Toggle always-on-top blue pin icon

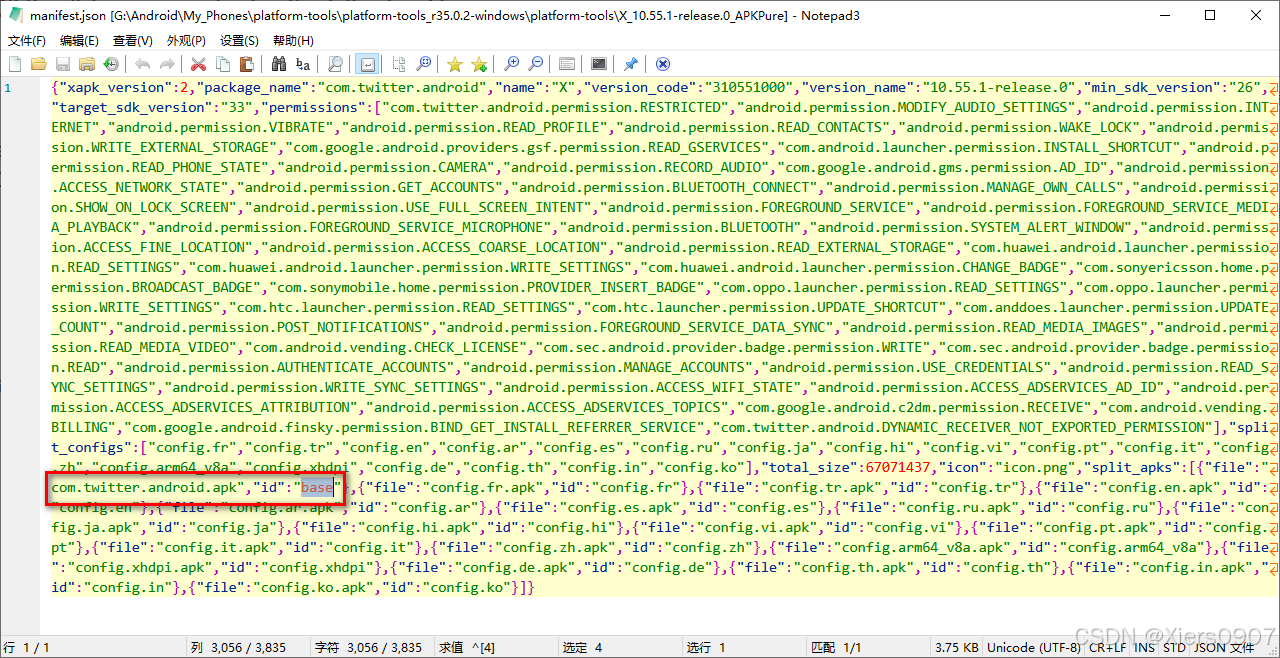(631, 64)
